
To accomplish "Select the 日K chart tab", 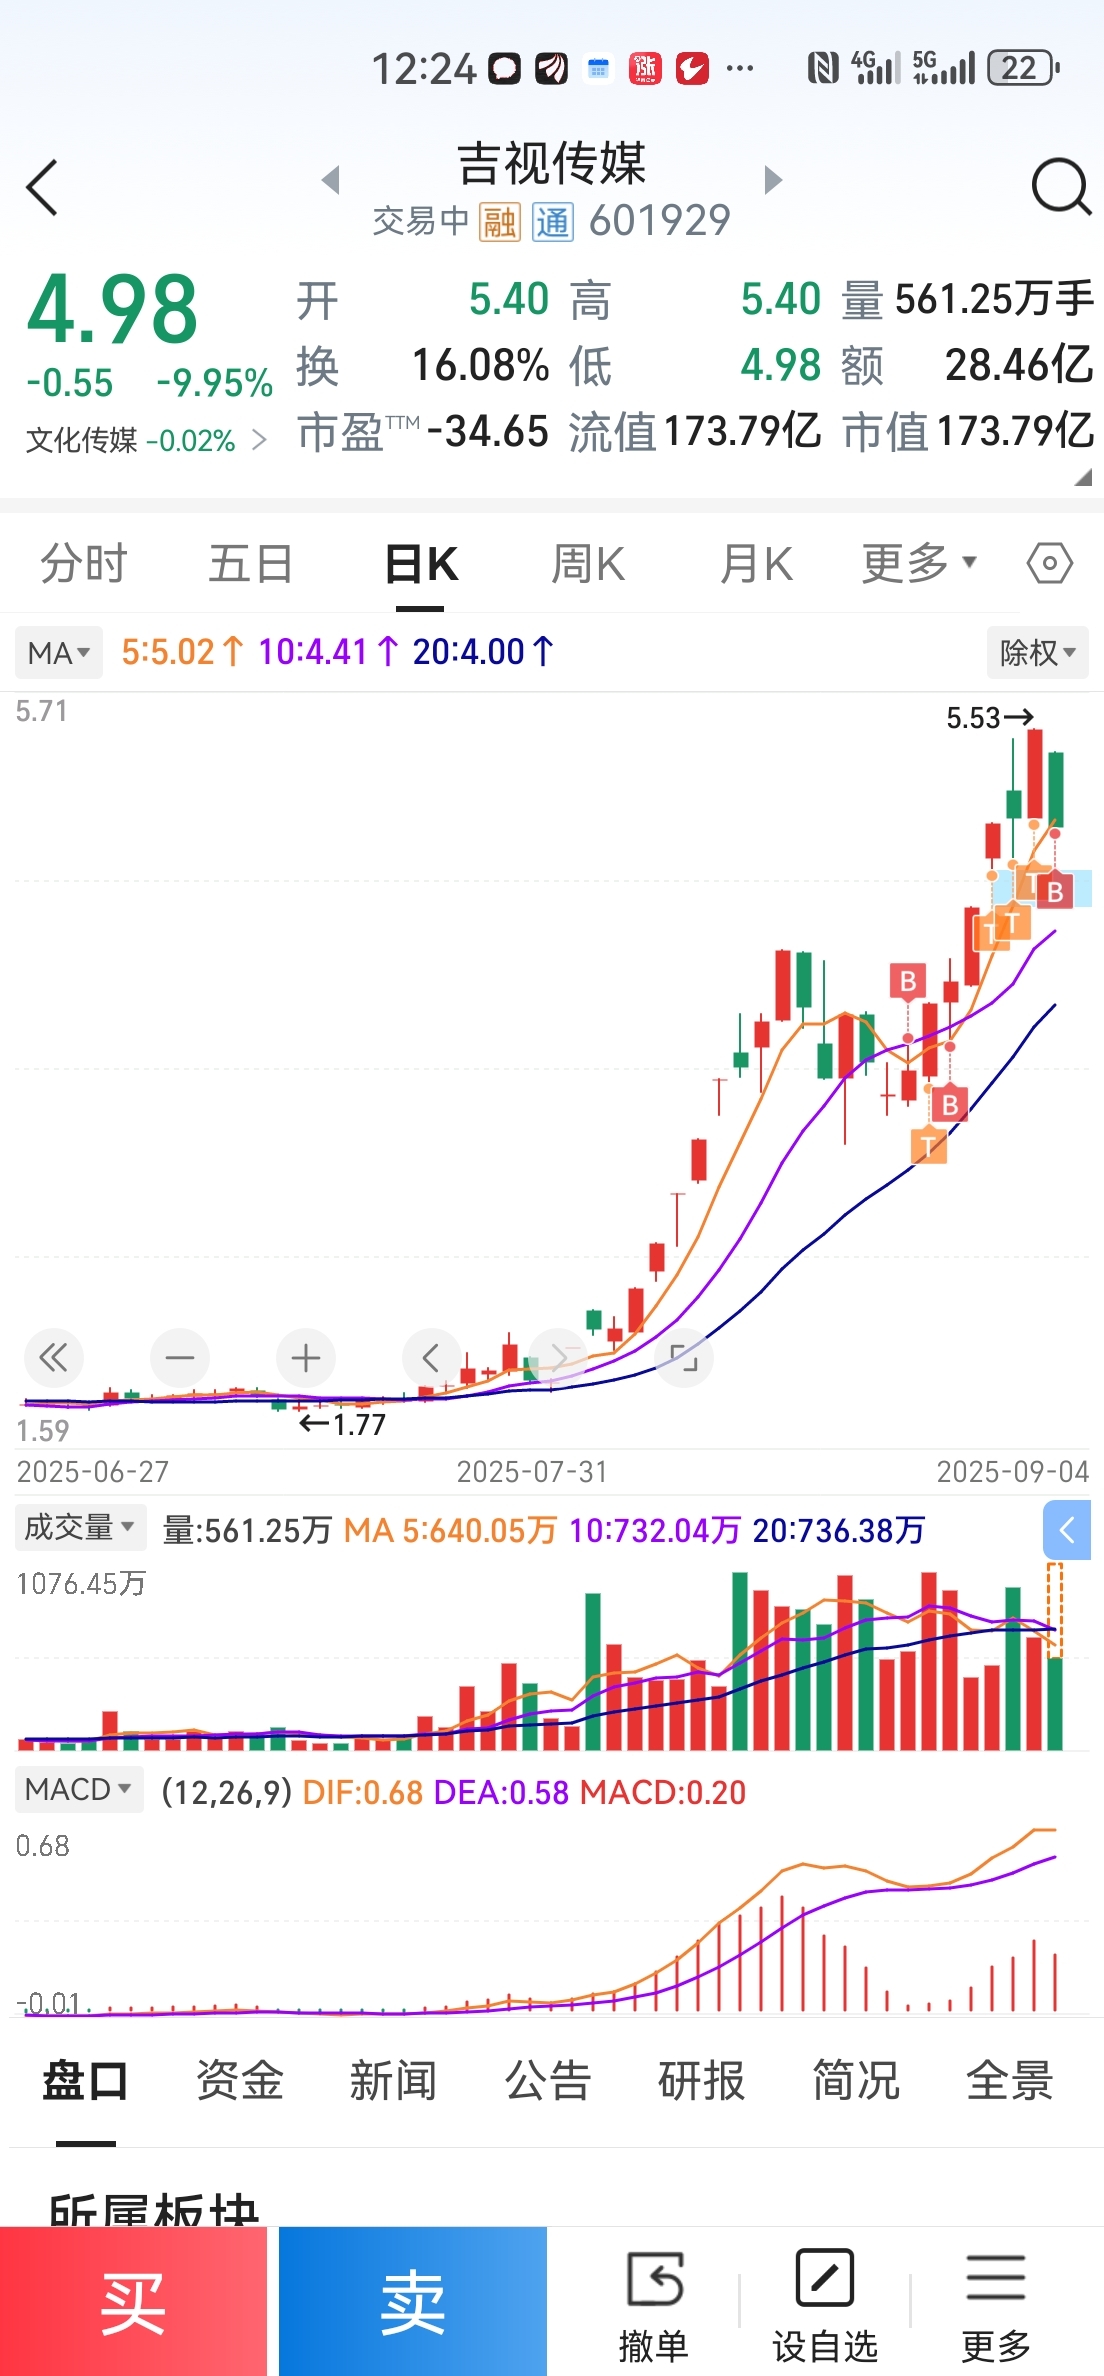I will pos(421,565).
